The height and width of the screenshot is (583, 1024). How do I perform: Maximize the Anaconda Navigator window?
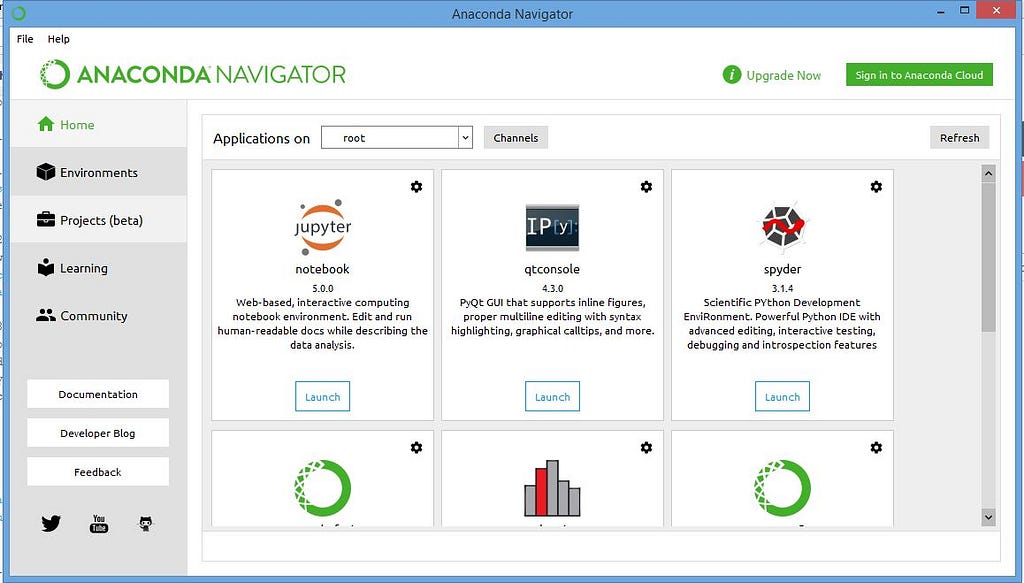coord(965,10)
